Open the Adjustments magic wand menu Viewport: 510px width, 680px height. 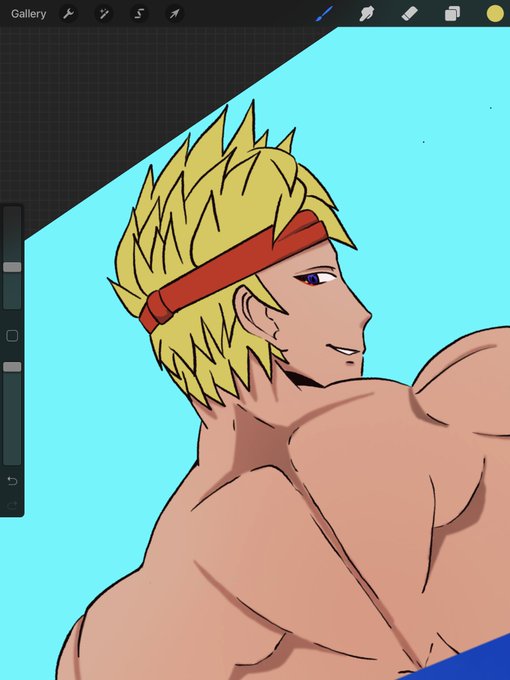104,14
